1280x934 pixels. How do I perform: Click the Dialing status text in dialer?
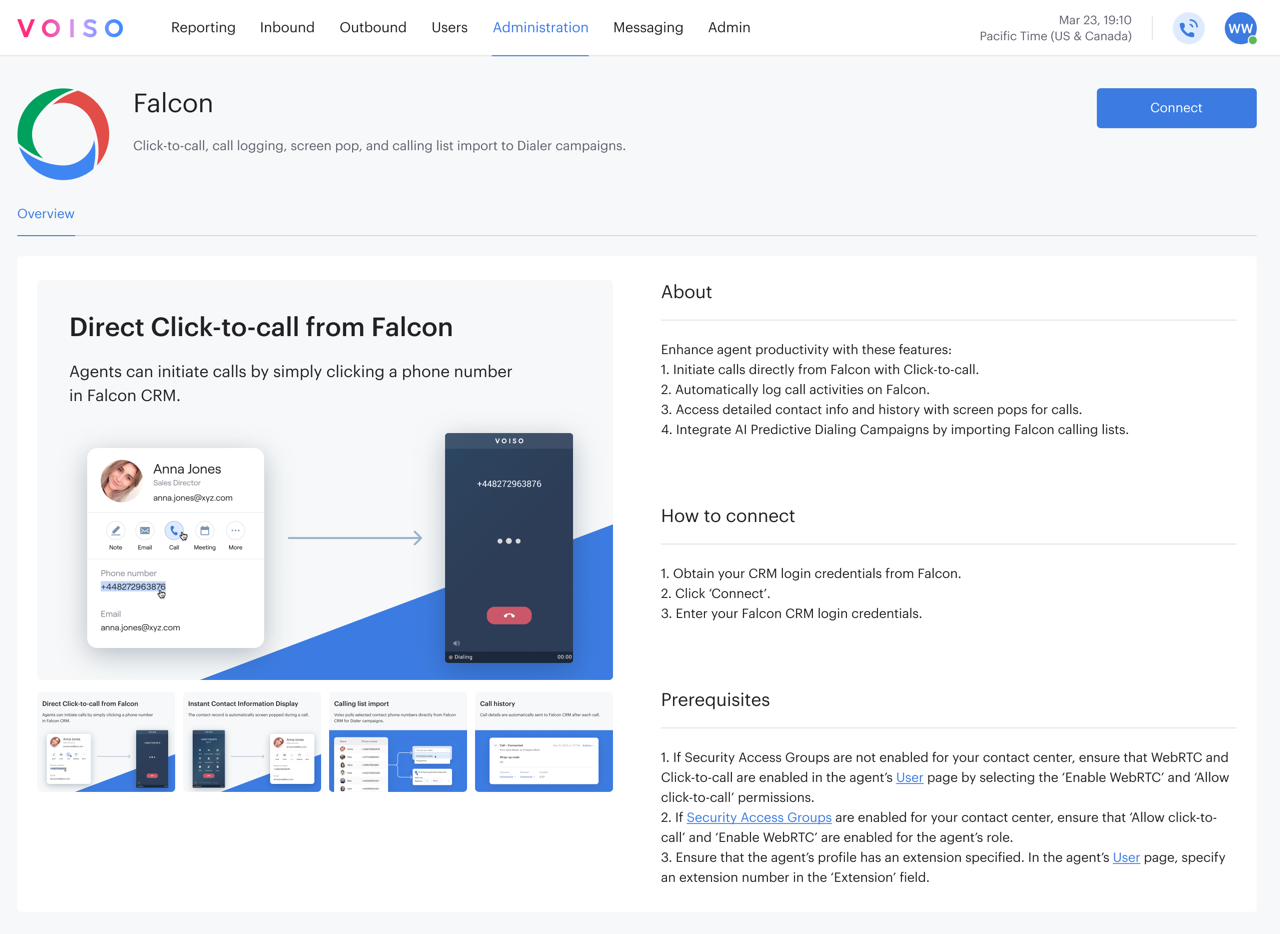463,657
